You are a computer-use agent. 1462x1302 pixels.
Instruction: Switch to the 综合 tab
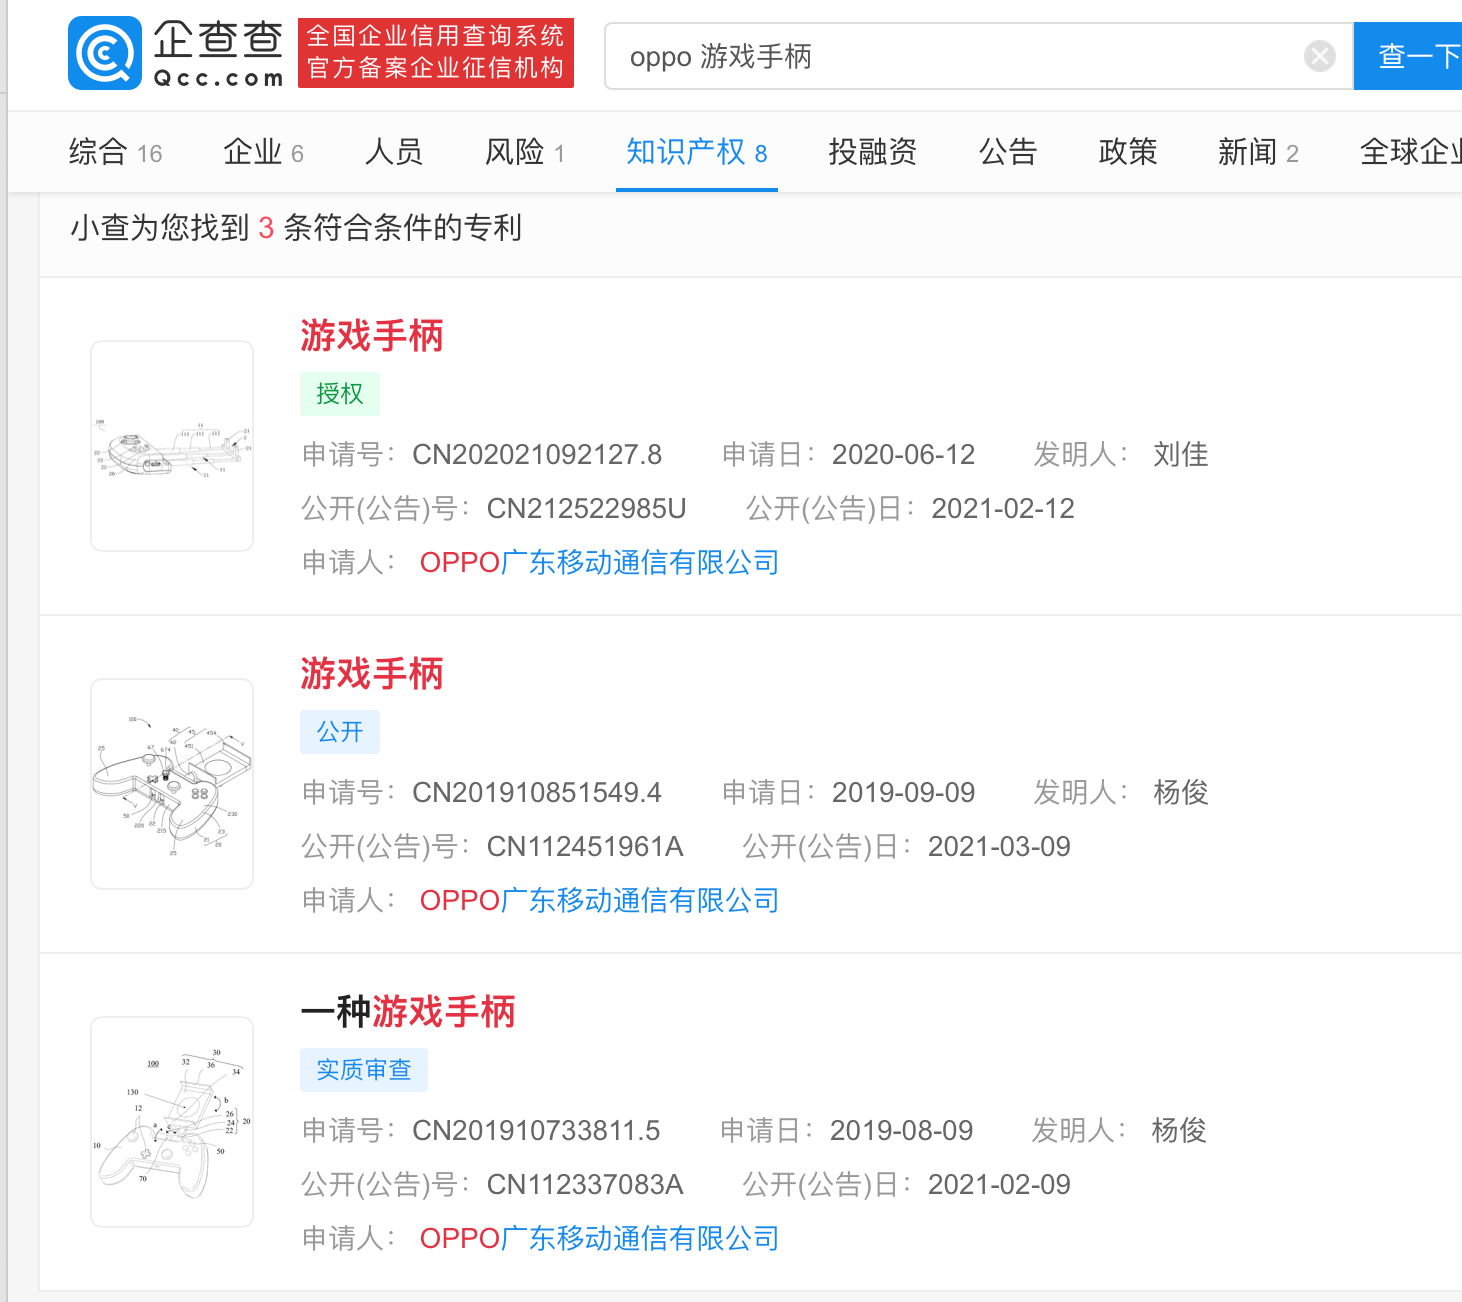[x=115, y=152]
